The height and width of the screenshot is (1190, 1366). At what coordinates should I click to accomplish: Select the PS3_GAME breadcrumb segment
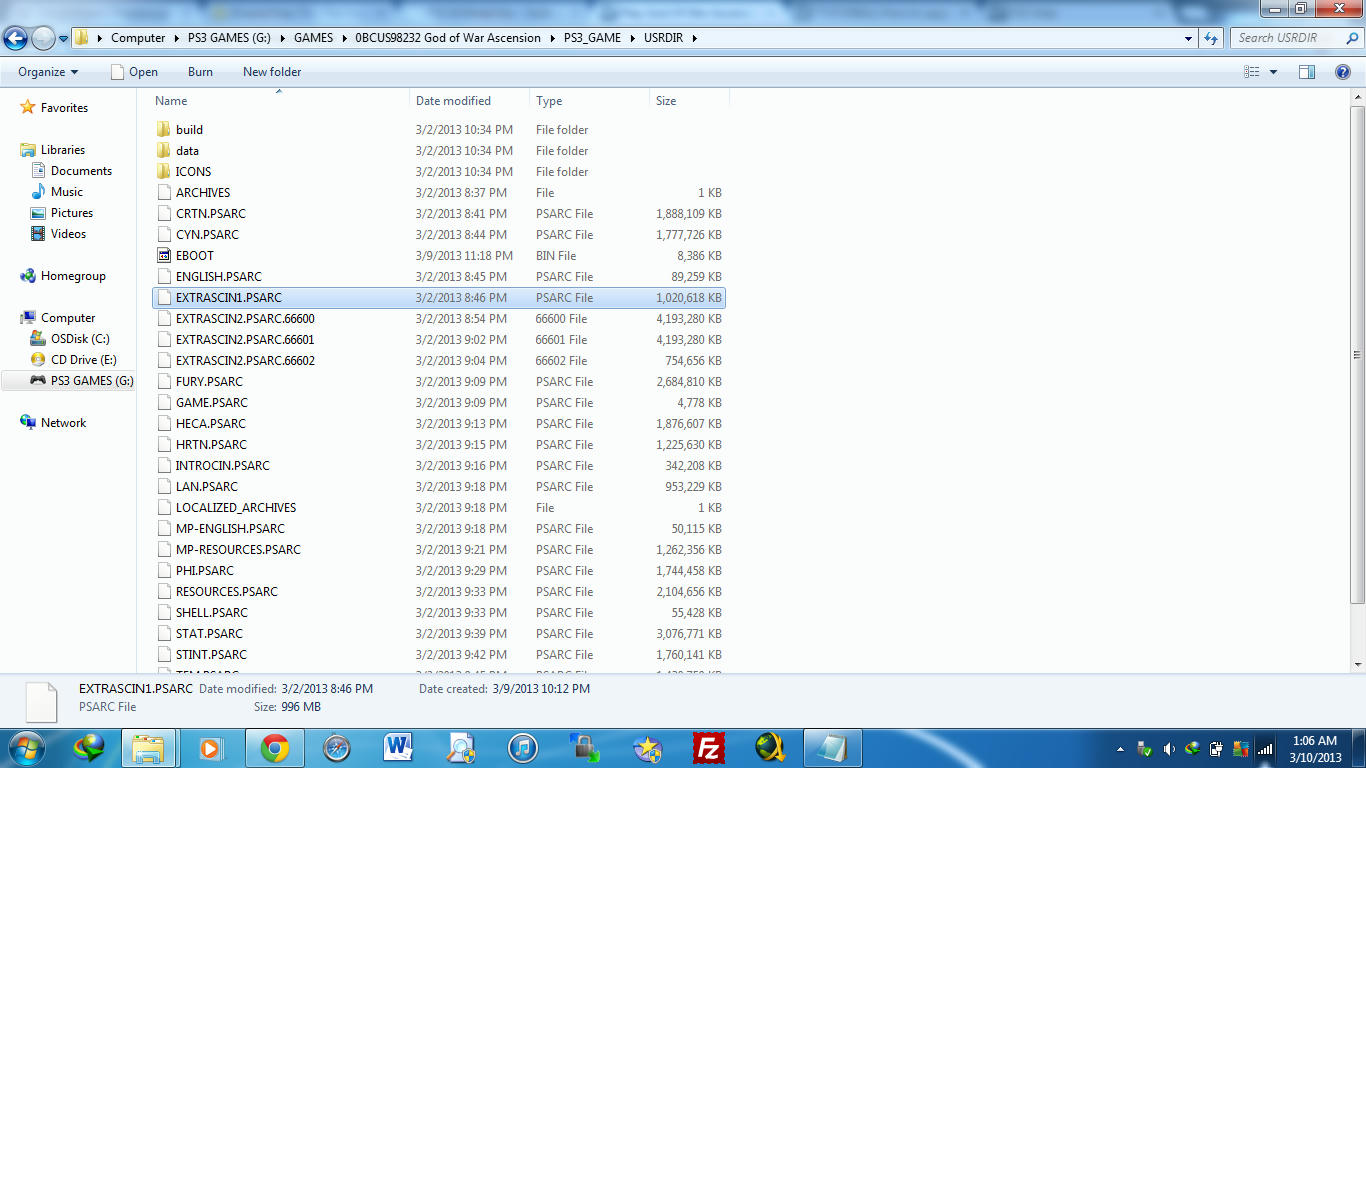592,38
